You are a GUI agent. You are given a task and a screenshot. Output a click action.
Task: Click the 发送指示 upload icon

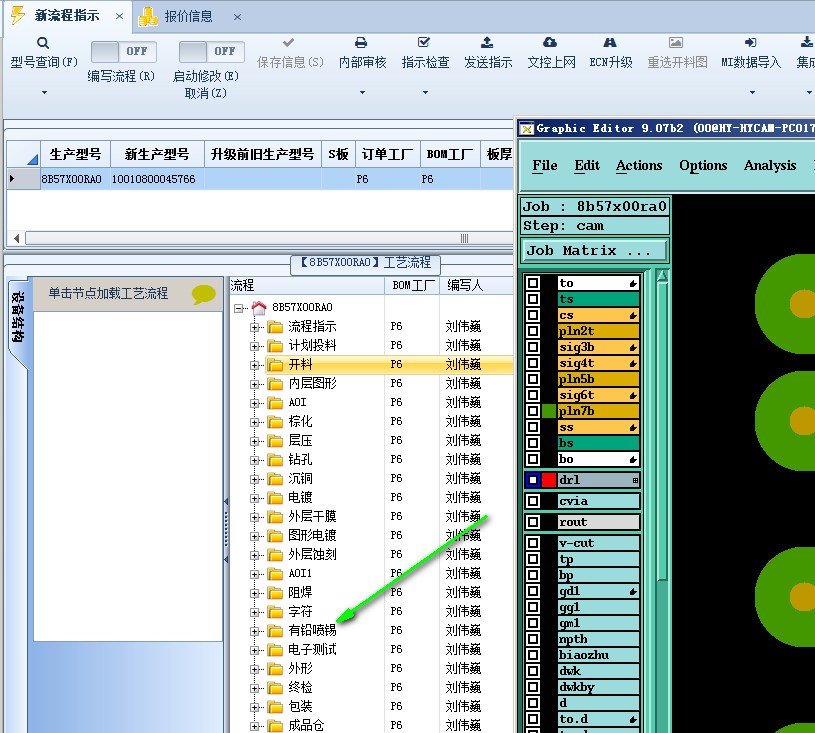pyautogui.click(x=487, y=42)
